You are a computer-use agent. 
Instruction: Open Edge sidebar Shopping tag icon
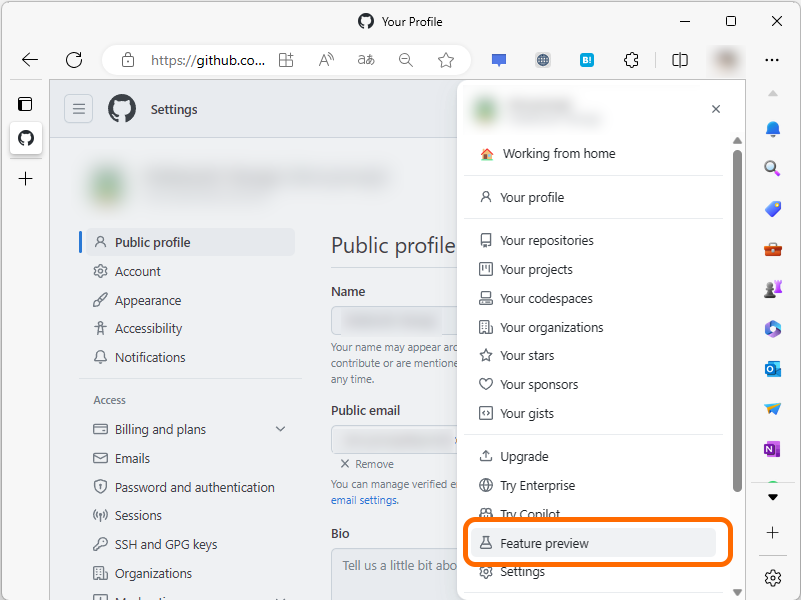pyautogui.click(x=773, y=209)
